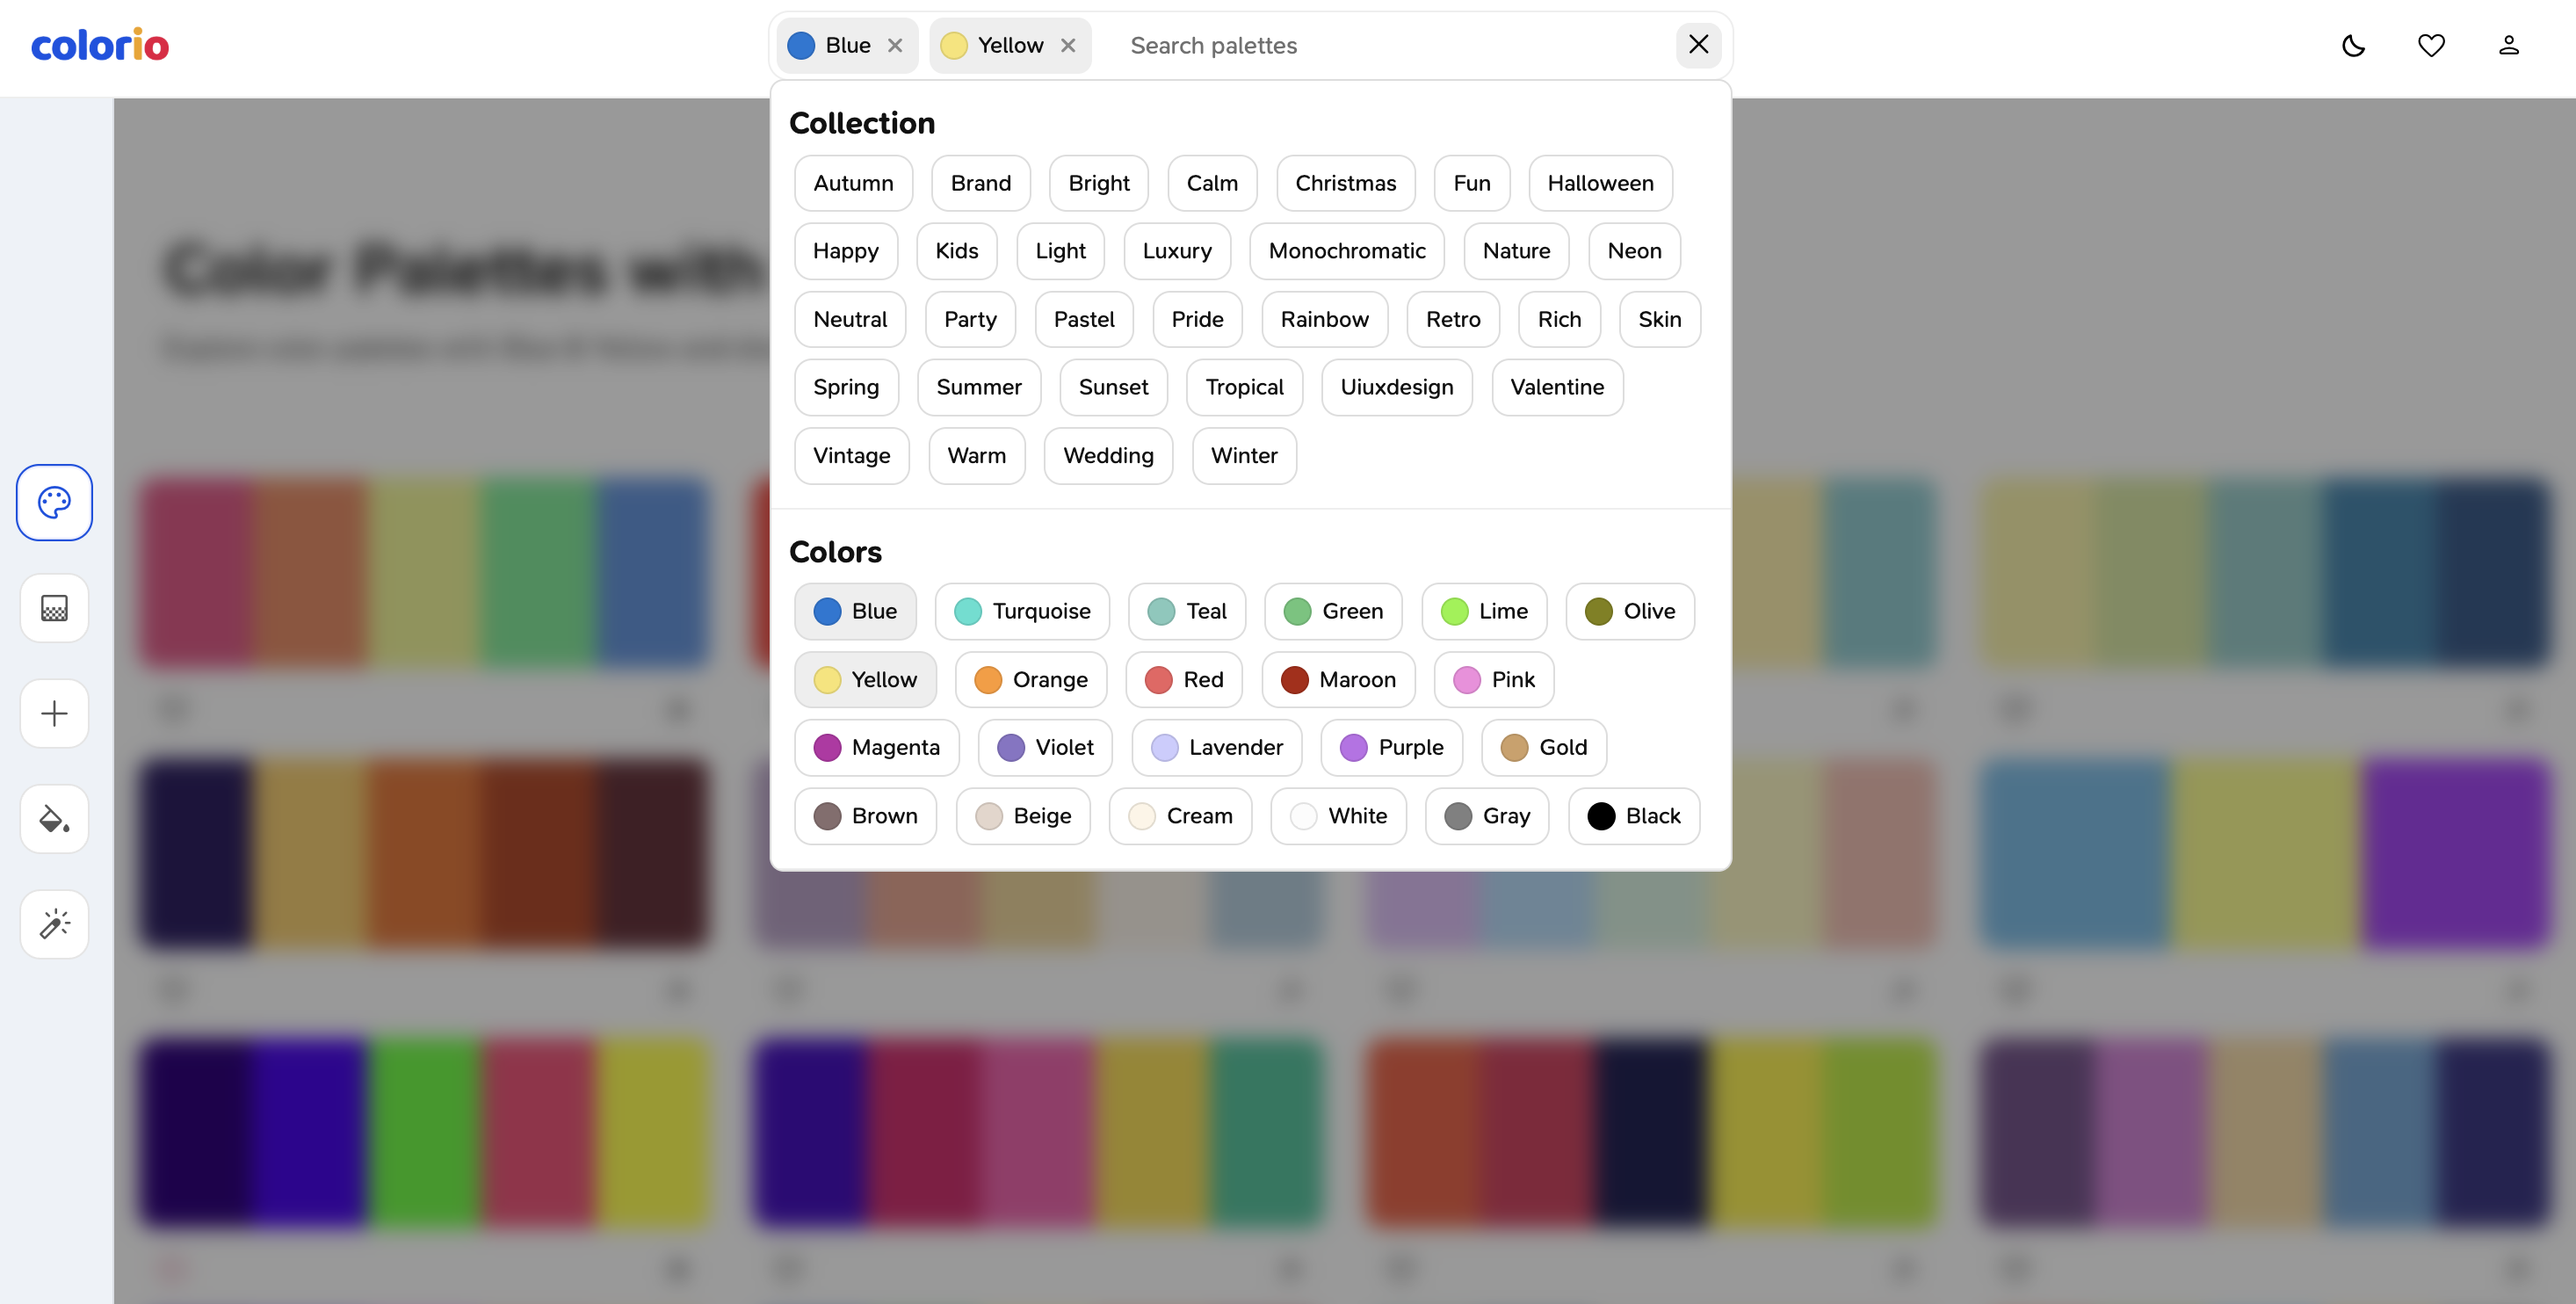The width and height of the screenshot is (2576, 1304).
Task: Pick the Uiuxdesign collection tag
Action: (1396, 387)
